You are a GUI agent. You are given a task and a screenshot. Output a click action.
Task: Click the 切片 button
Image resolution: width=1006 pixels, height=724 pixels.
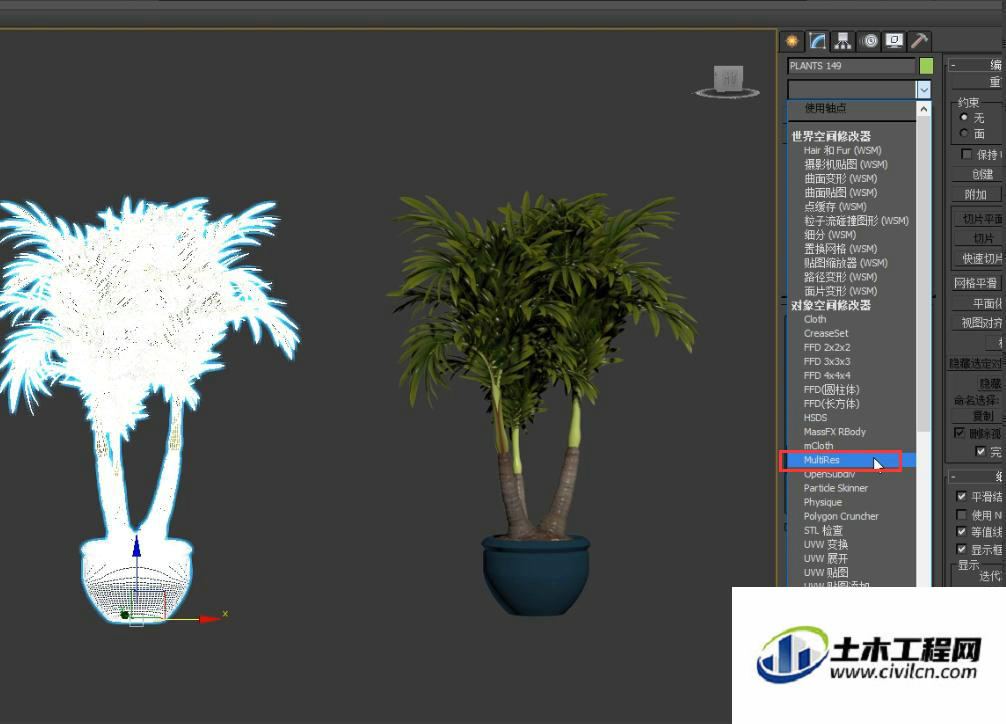[x=978, y=238]
